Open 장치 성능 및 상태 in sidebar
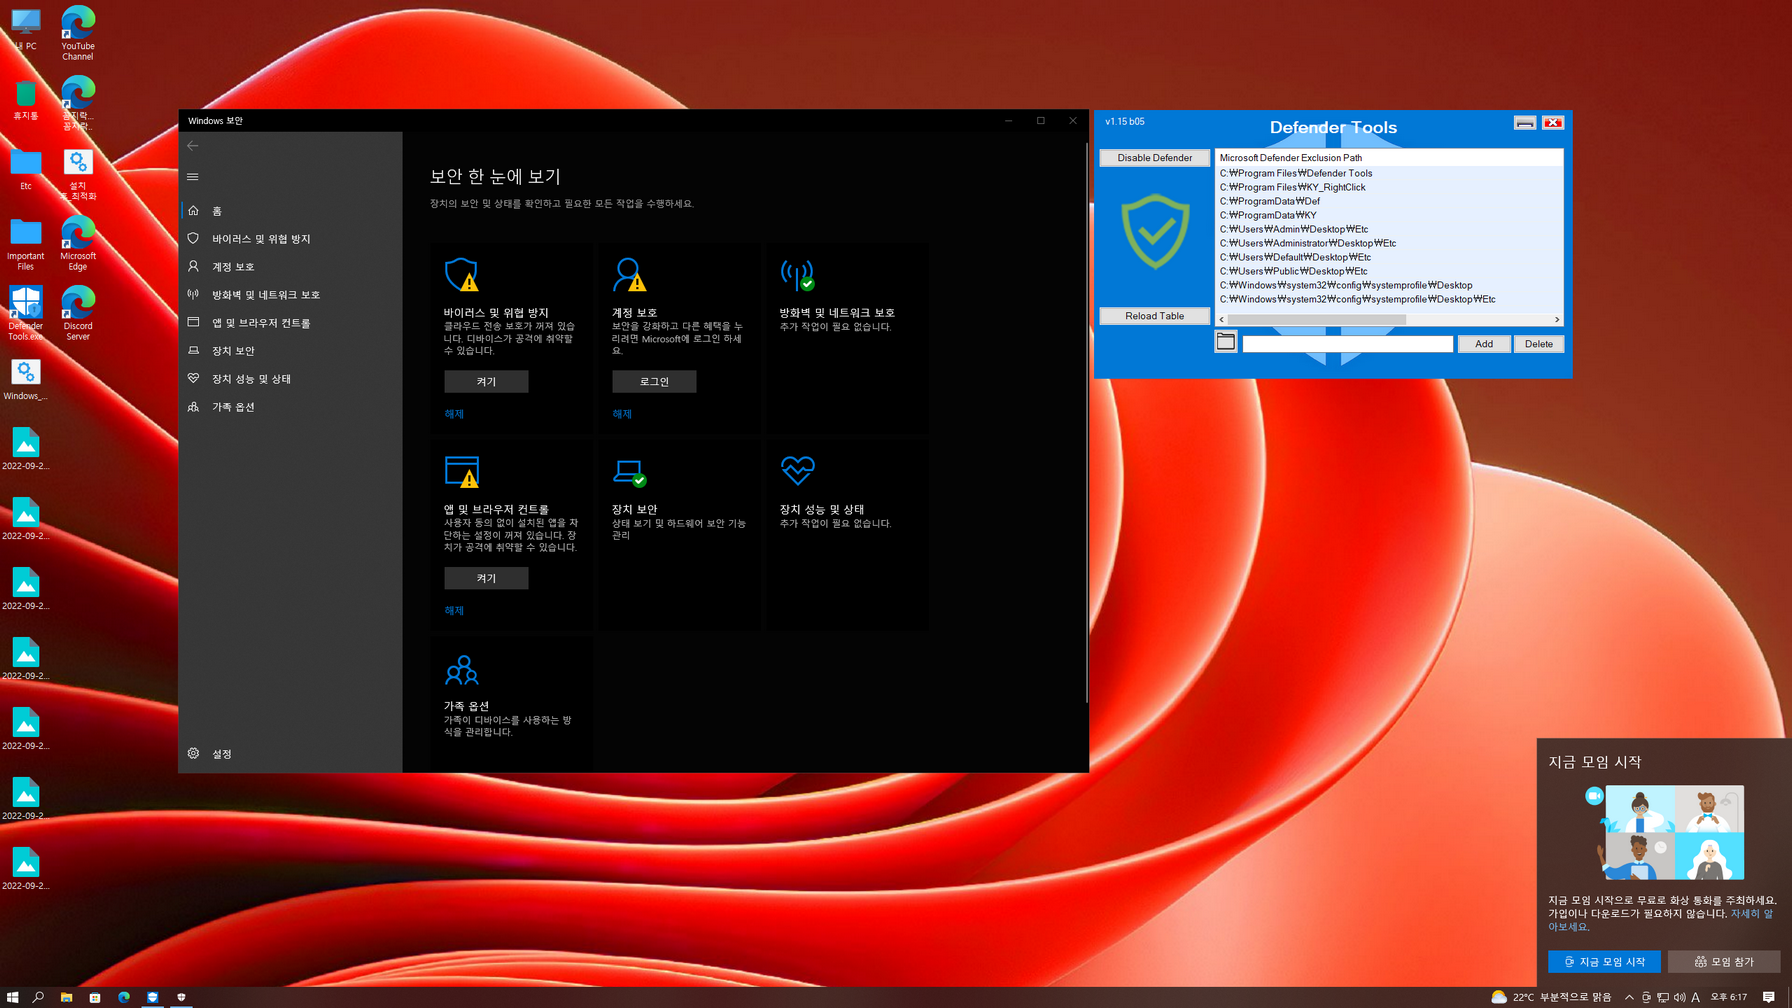1792x1008 pixels. (291, 379)
